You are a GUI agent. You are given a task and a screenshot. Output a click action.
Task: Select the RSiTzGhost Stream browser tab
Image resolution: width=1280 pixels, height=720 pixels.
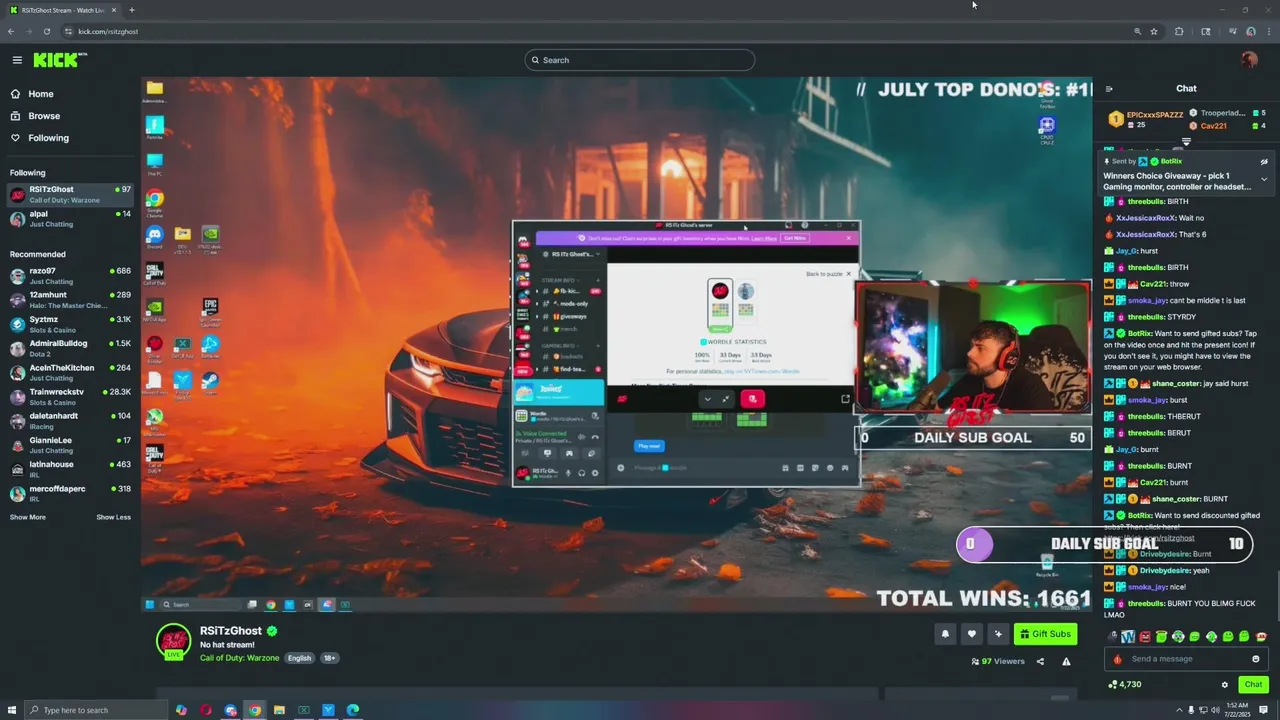(x=62, y=10)
